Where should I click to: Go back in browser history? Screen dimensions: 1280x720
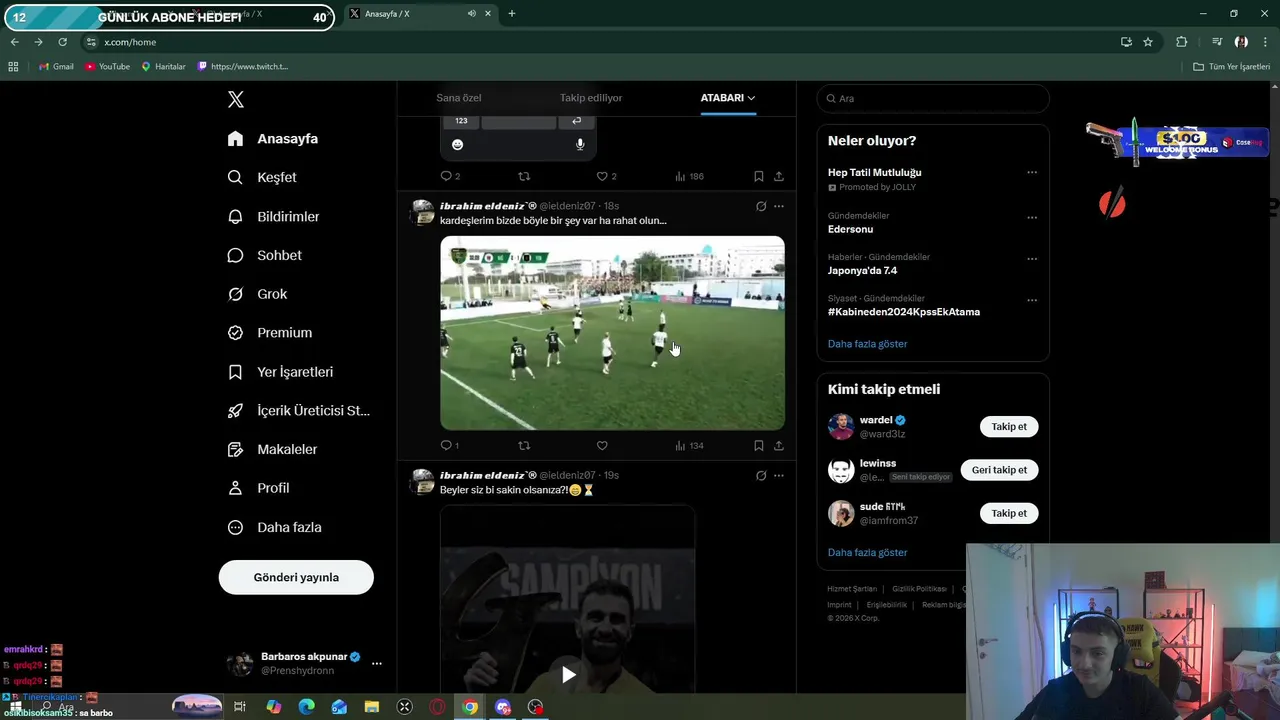[14, 42]
